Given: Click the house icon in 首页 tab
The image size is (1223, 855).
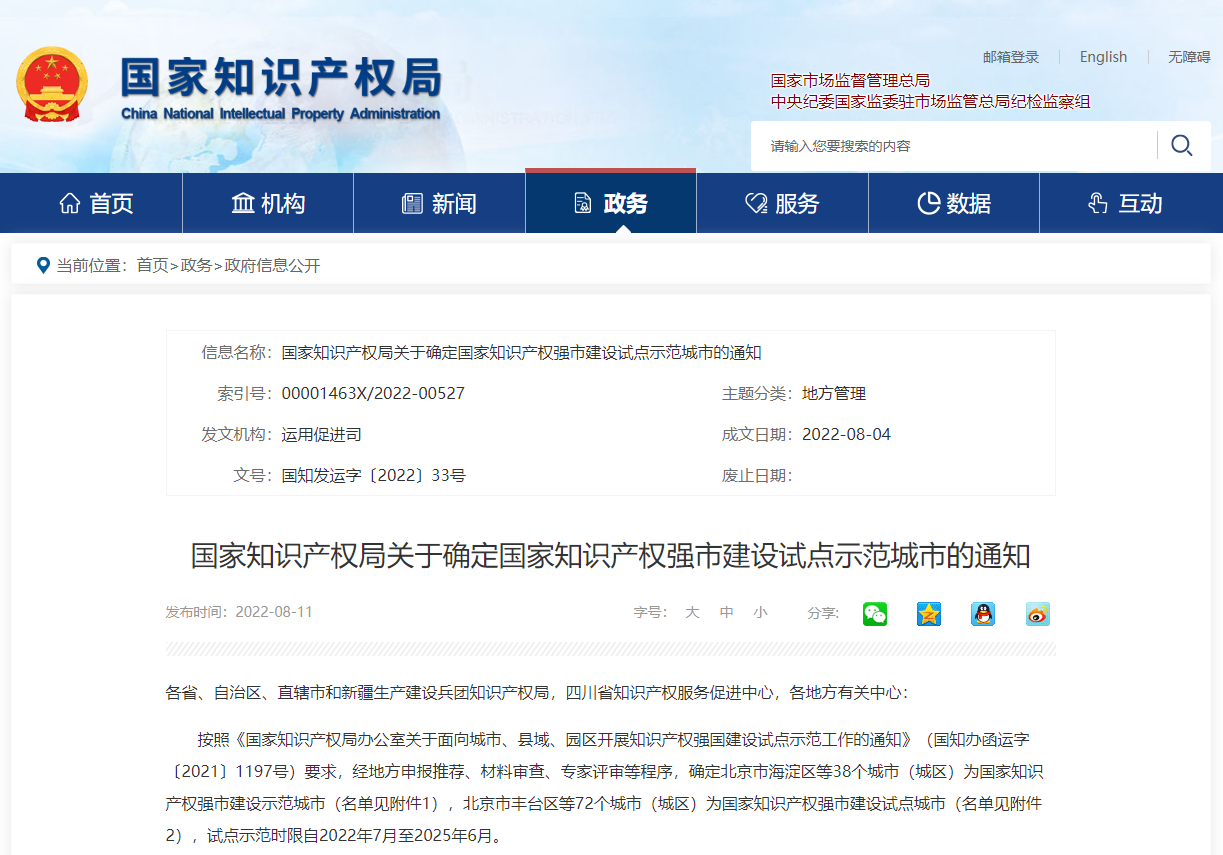Looking at the screenshot, I should (x=70, y=204).
